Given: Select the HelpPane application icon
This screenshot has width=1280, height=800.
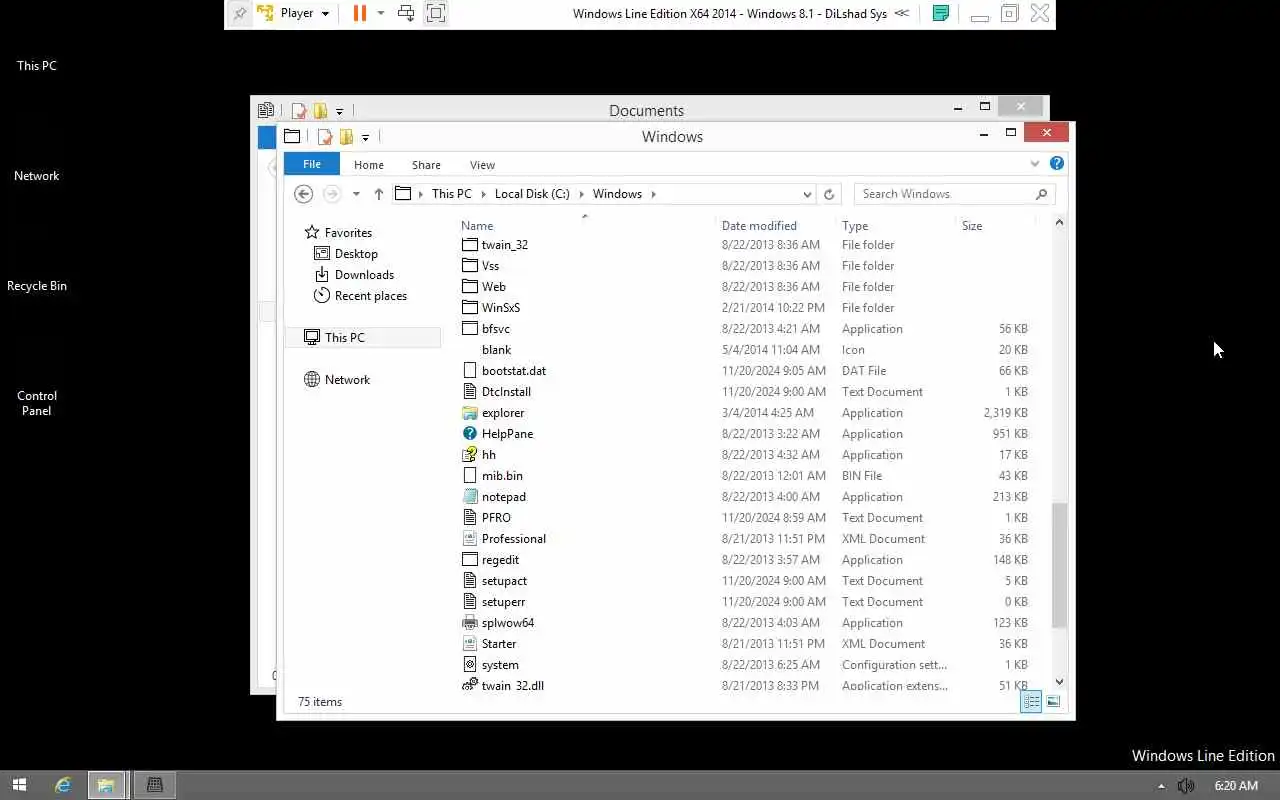Looking at the screenshot, I should 470,434.
